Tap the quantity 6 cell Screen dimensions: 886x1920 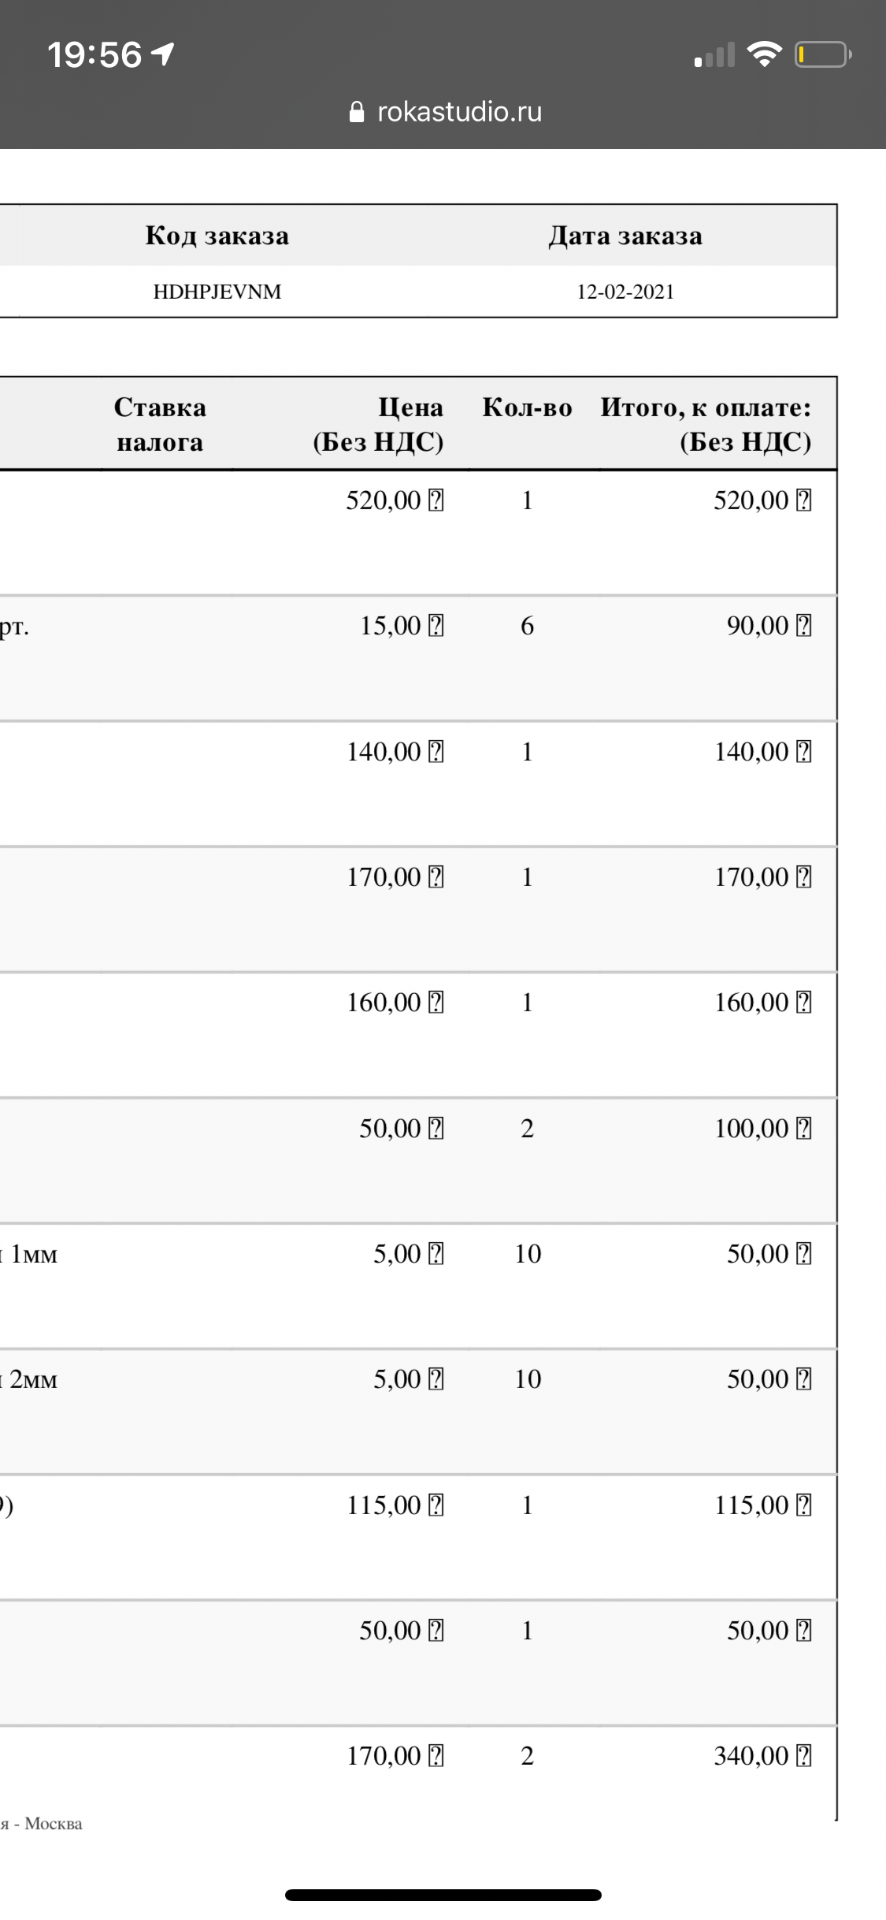coord(527,626)
